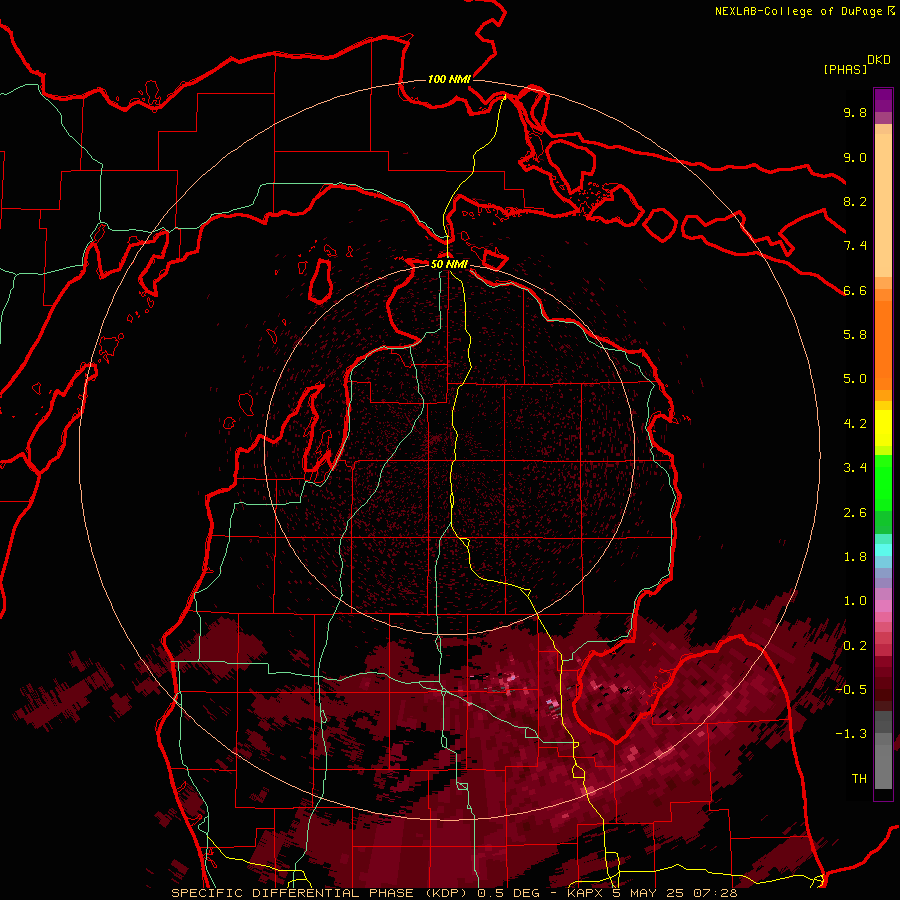Click the [PHAS] units label
Screen dimensions: 900x900
click(845, 69)
